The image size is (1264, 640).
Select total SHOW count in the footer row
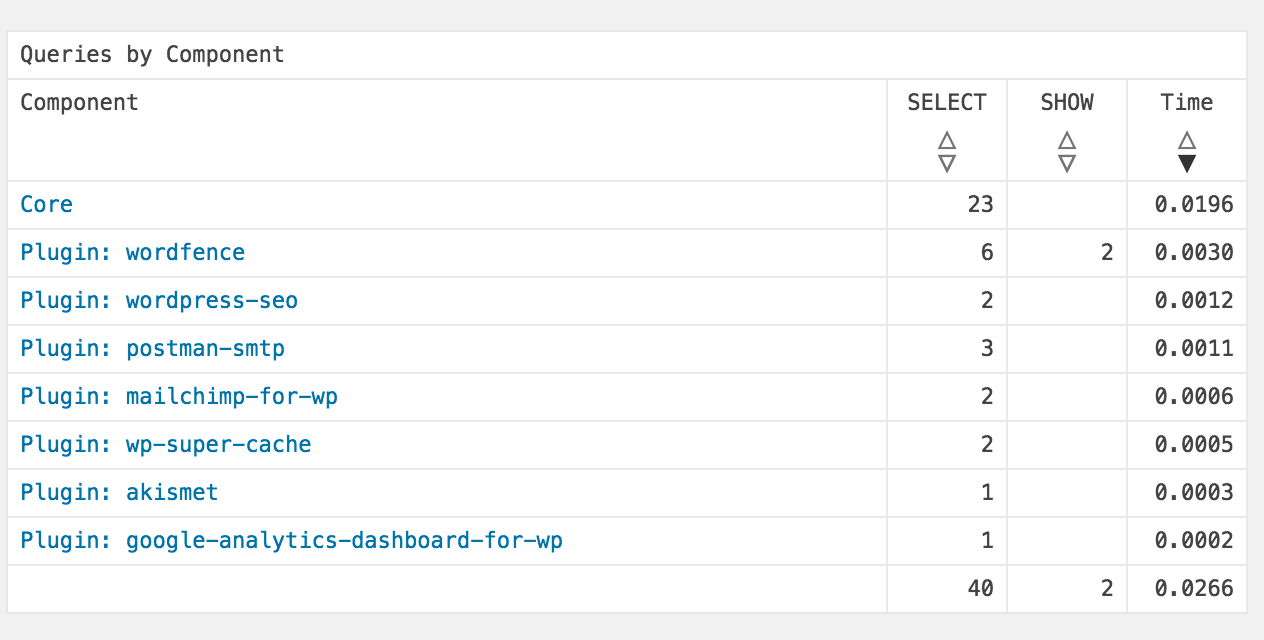point(1107,589)
